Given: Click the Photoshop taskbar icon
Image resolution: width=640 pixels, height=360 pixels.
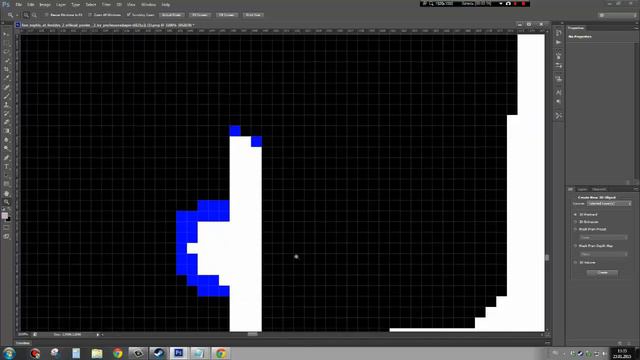Looking at the screenshot, I should pyautogui.click(x=178, y=353).
